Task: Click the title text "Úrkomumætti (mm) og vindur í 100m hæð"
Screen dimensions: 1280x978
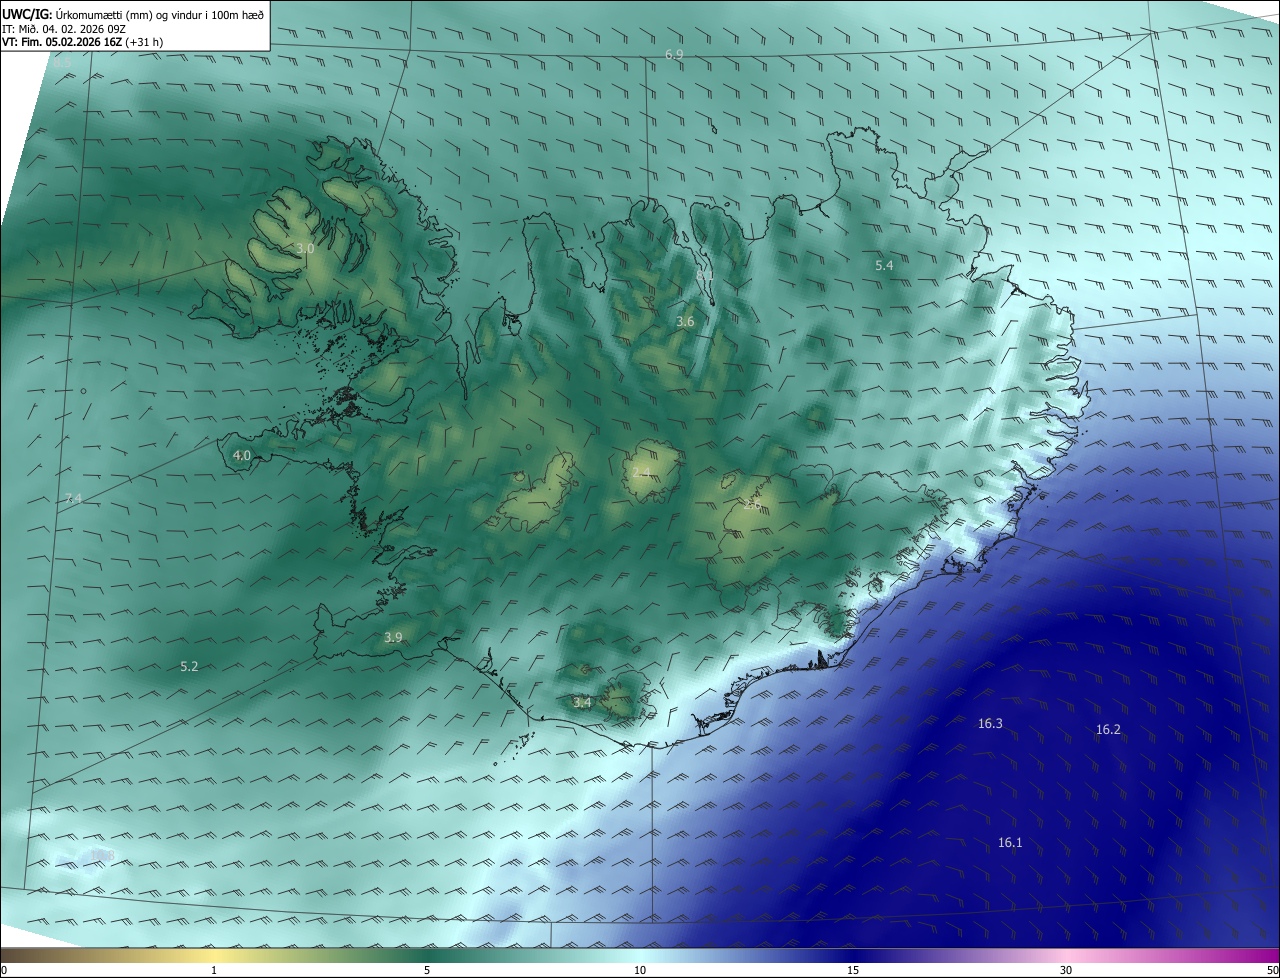Action: click(x=160, y=14)
